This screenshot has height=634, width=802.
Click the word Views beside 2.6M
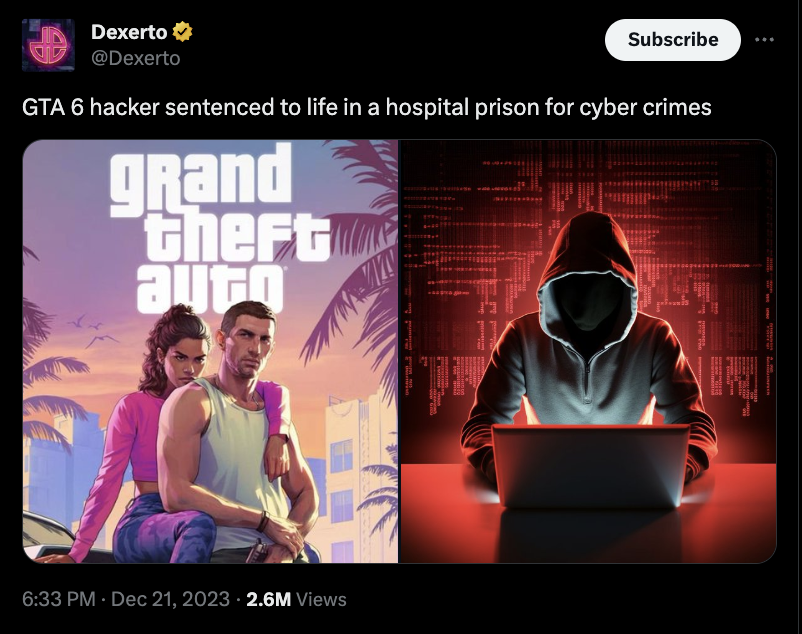pos(322,599)
